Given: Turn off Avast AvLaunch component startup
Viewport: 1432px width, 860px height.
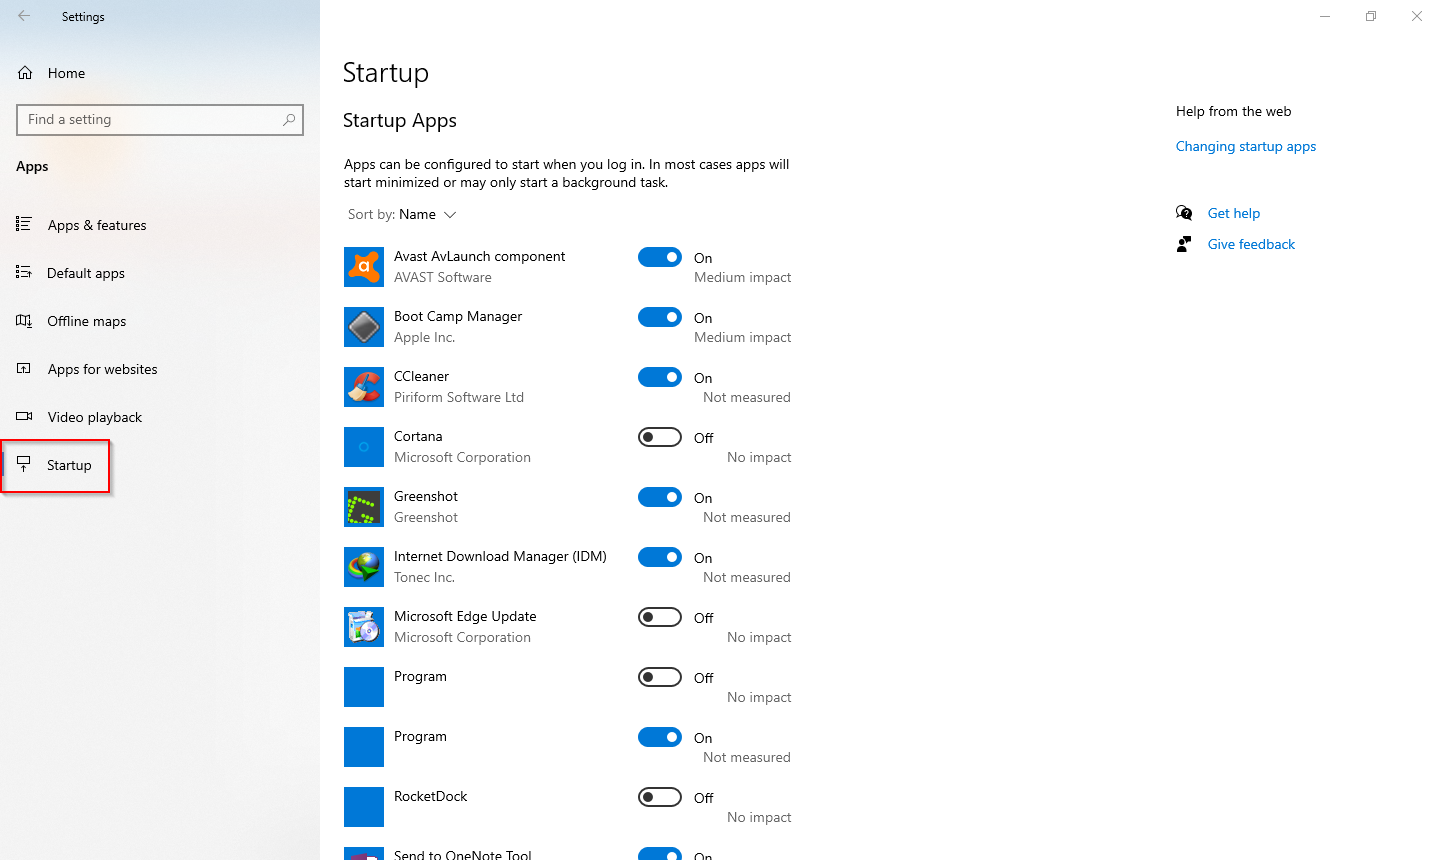Looking at the screenshot, I should coord(660,257).
